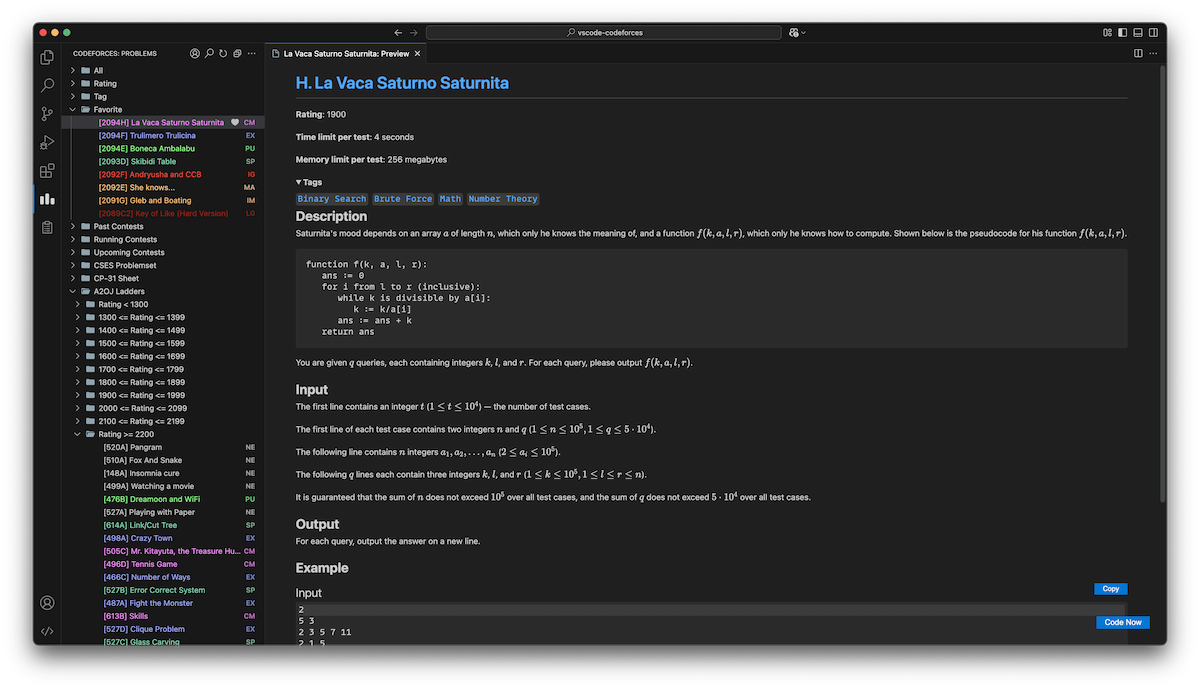The height and width of the screenshot is (689, 1200).
Task: Open the Search view in activity bar
Action: [x=47, y=86]
